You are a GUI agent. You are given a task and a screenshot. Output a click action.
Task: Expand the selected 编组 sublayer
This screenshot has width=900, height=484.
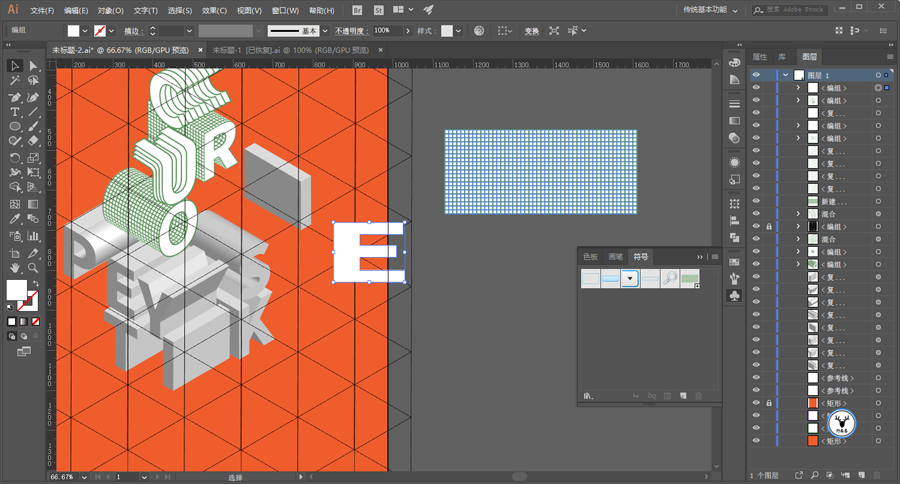[798, 88]
